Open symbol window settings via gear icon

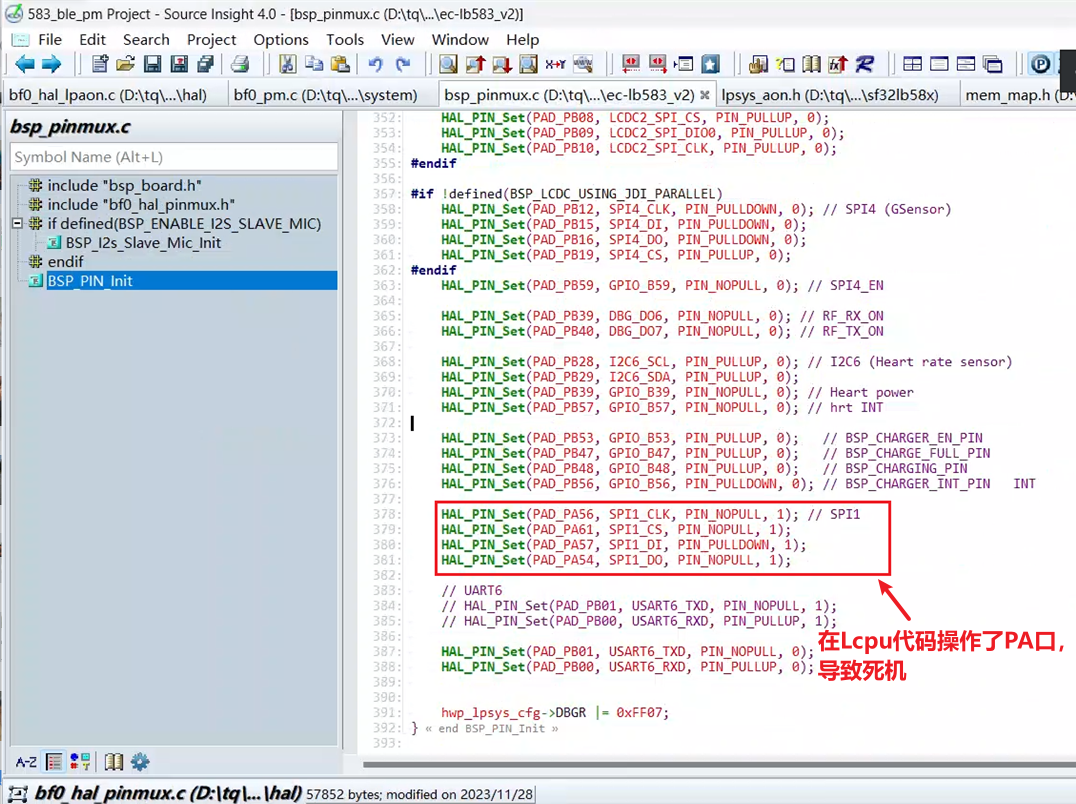tap(140, 762)
